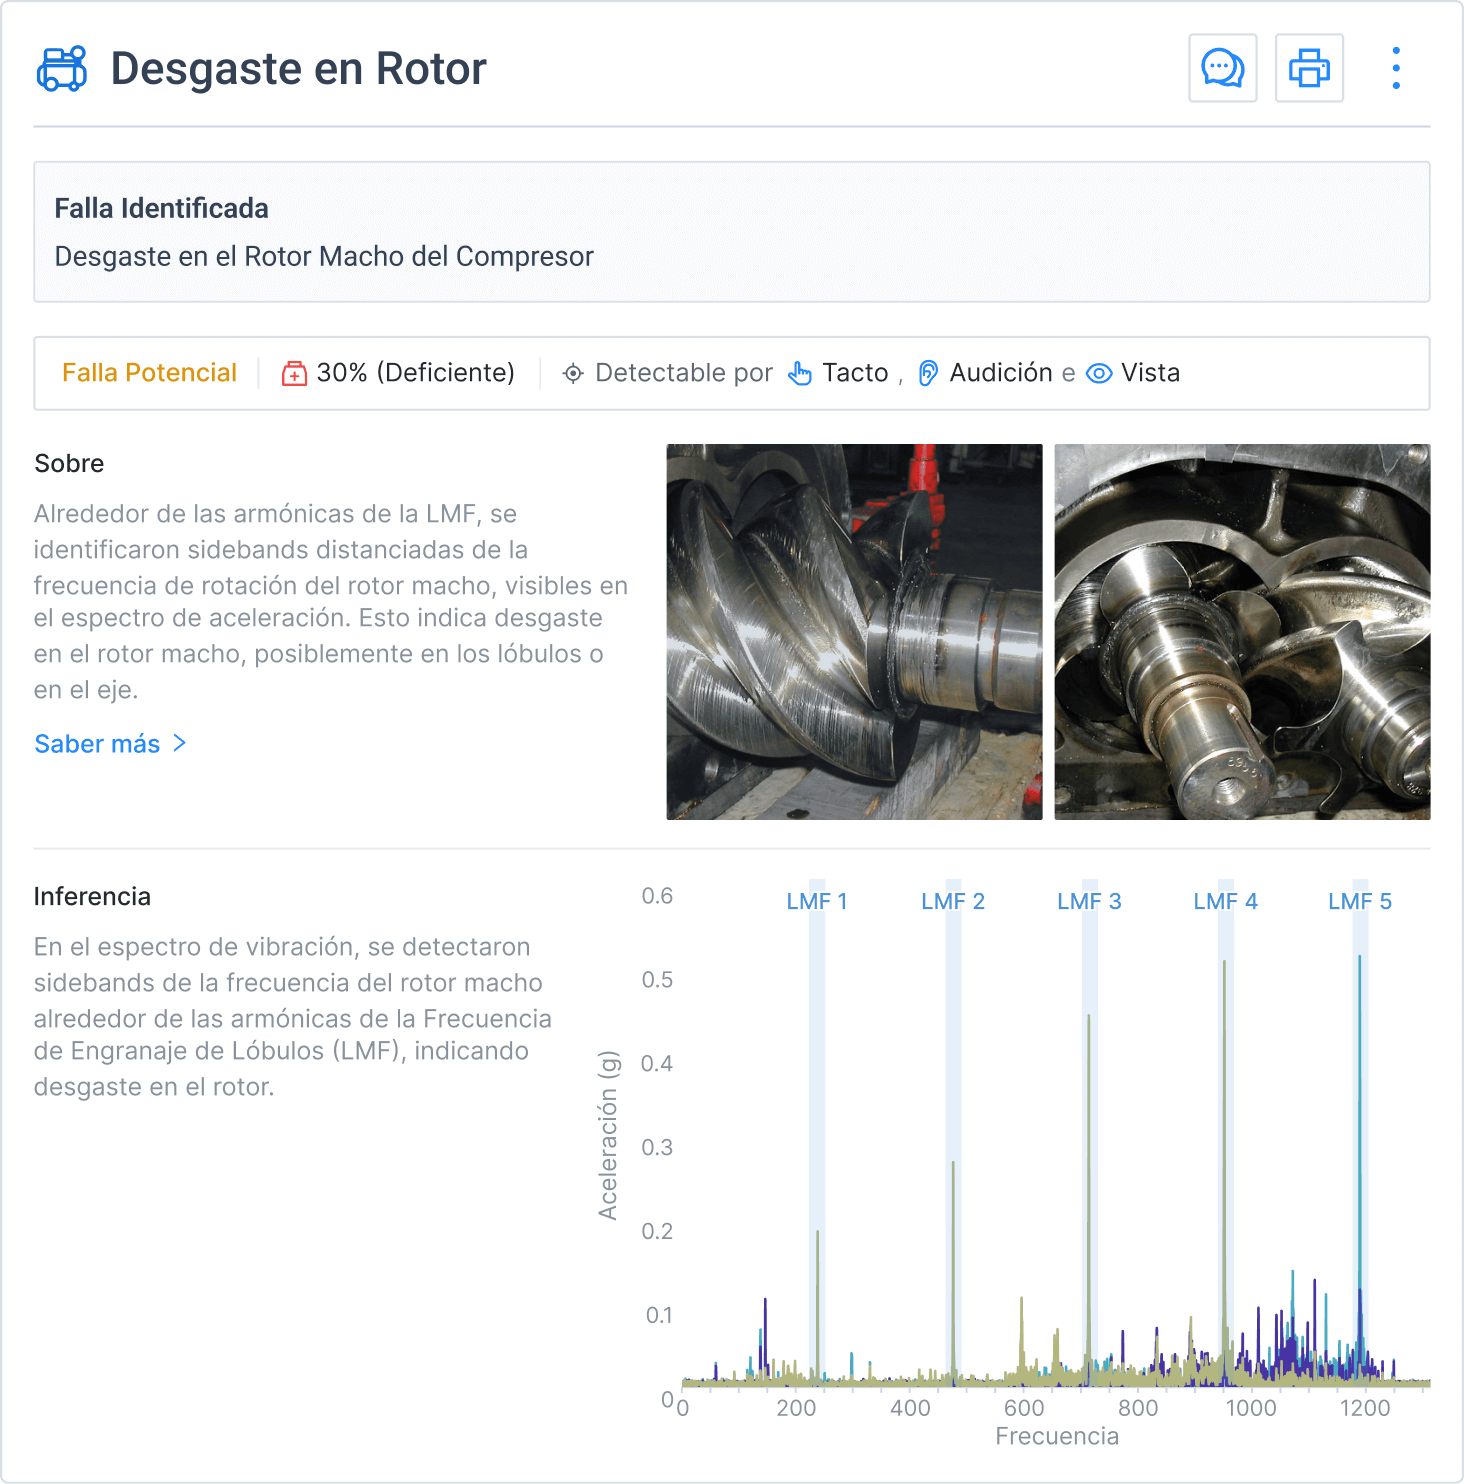The image size is (1464, 1484).
Task: Open the comments chat icon
Action: coord(1222,68)
